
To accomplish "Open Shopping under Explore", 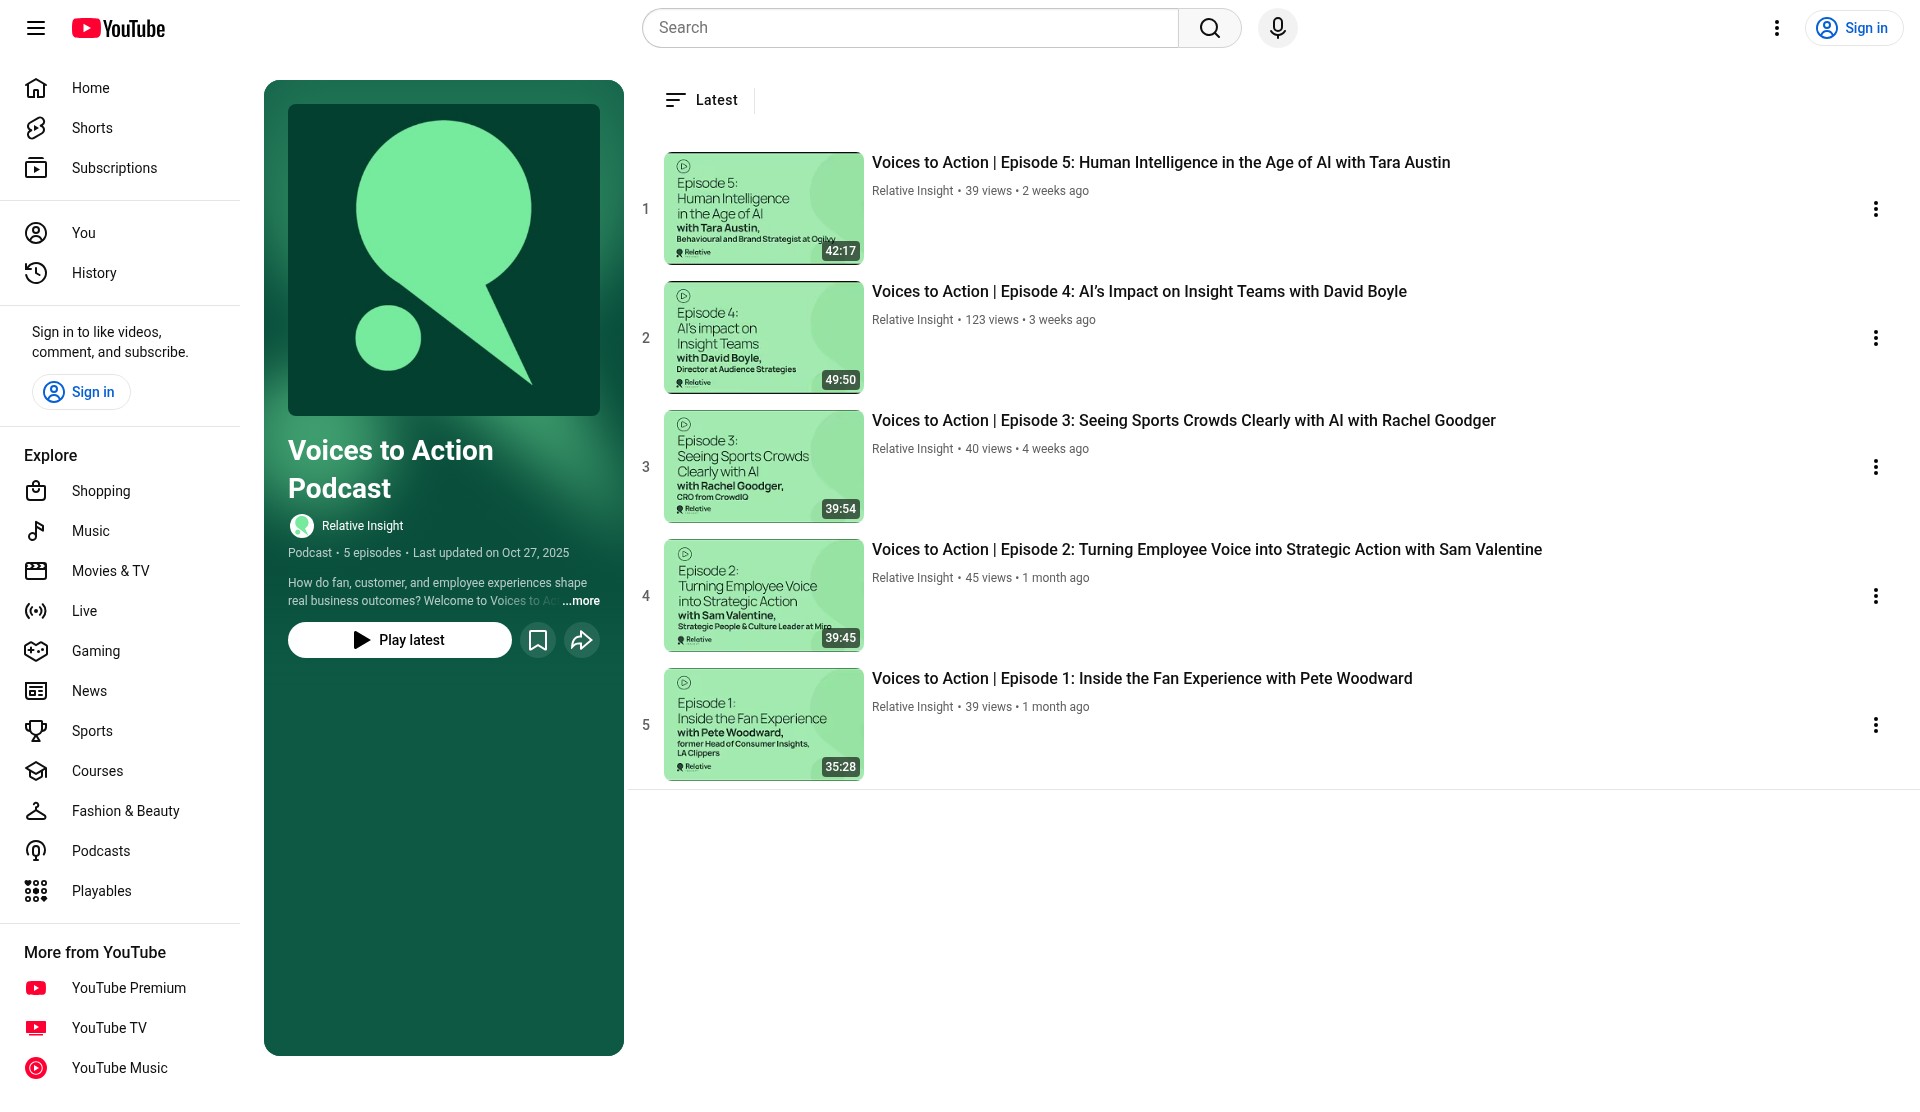I will [x=120, y=491].
